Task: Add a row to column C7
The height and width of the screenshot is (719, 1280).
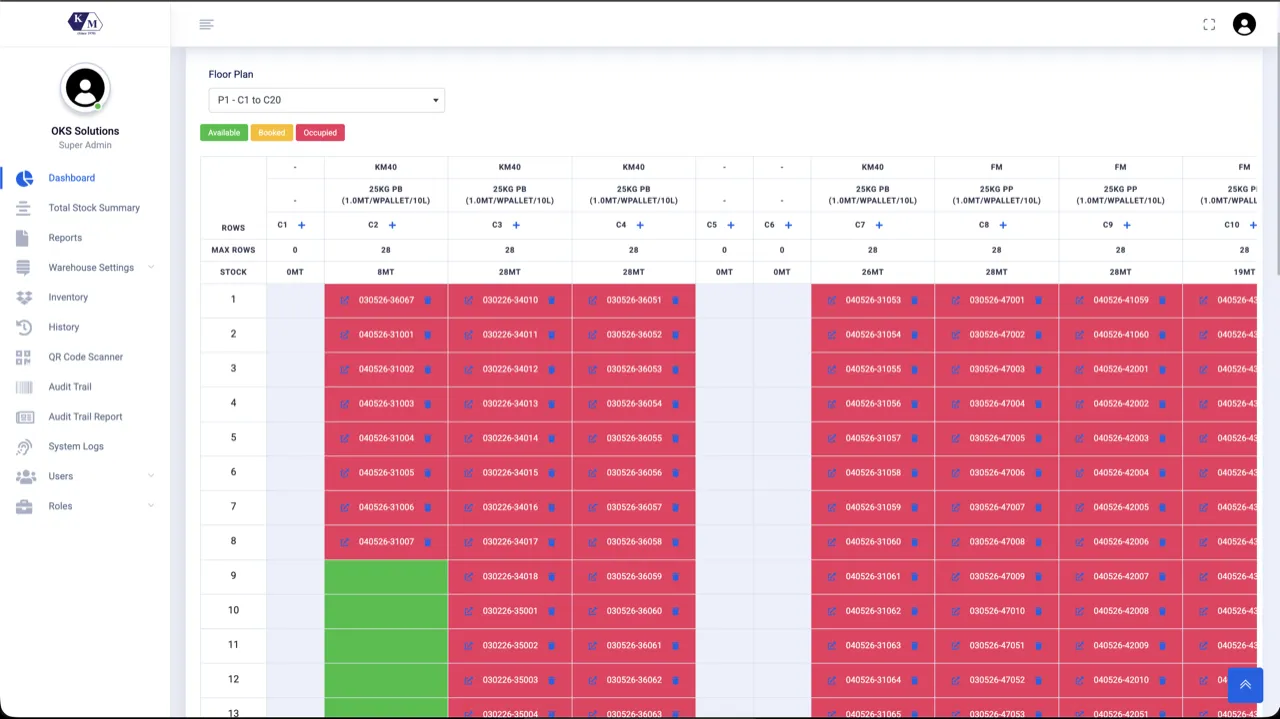Action: (879, 225)
